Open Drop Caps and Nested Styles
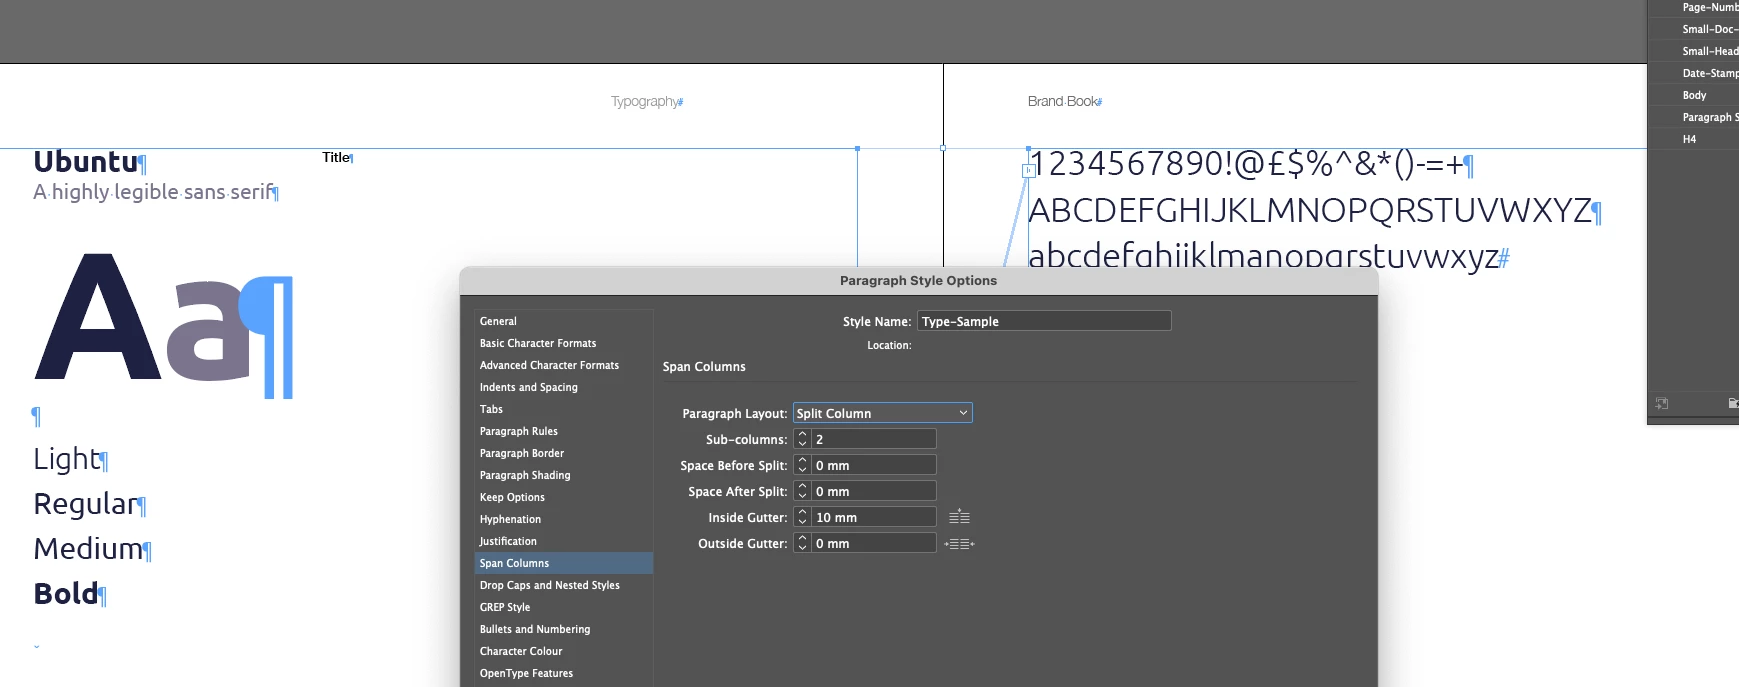 coord(563,585)
